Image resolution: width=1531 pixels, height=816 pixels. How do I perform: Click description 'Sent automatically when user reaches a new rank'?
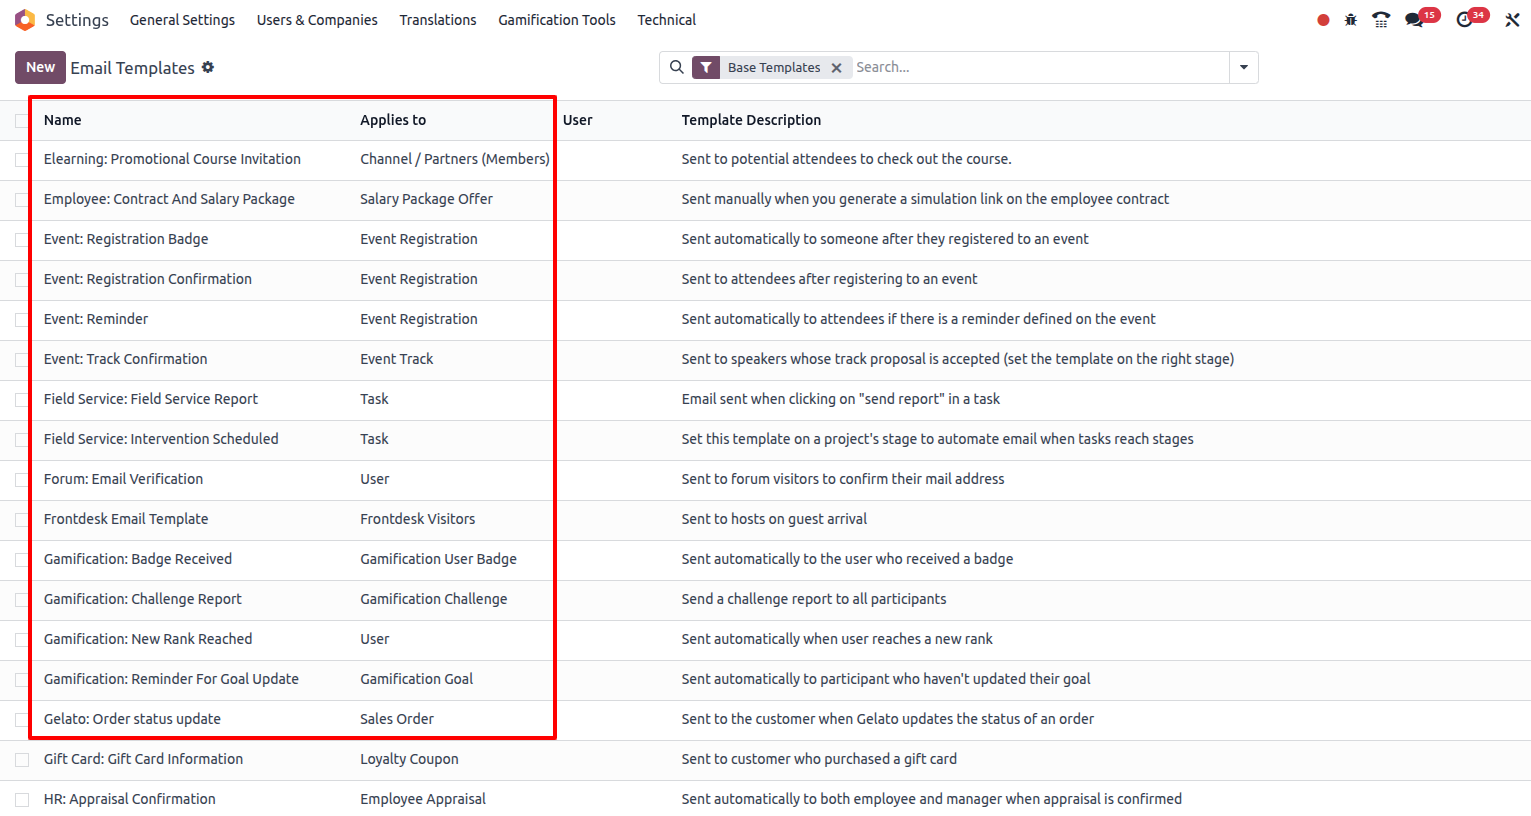click(837, 639)
